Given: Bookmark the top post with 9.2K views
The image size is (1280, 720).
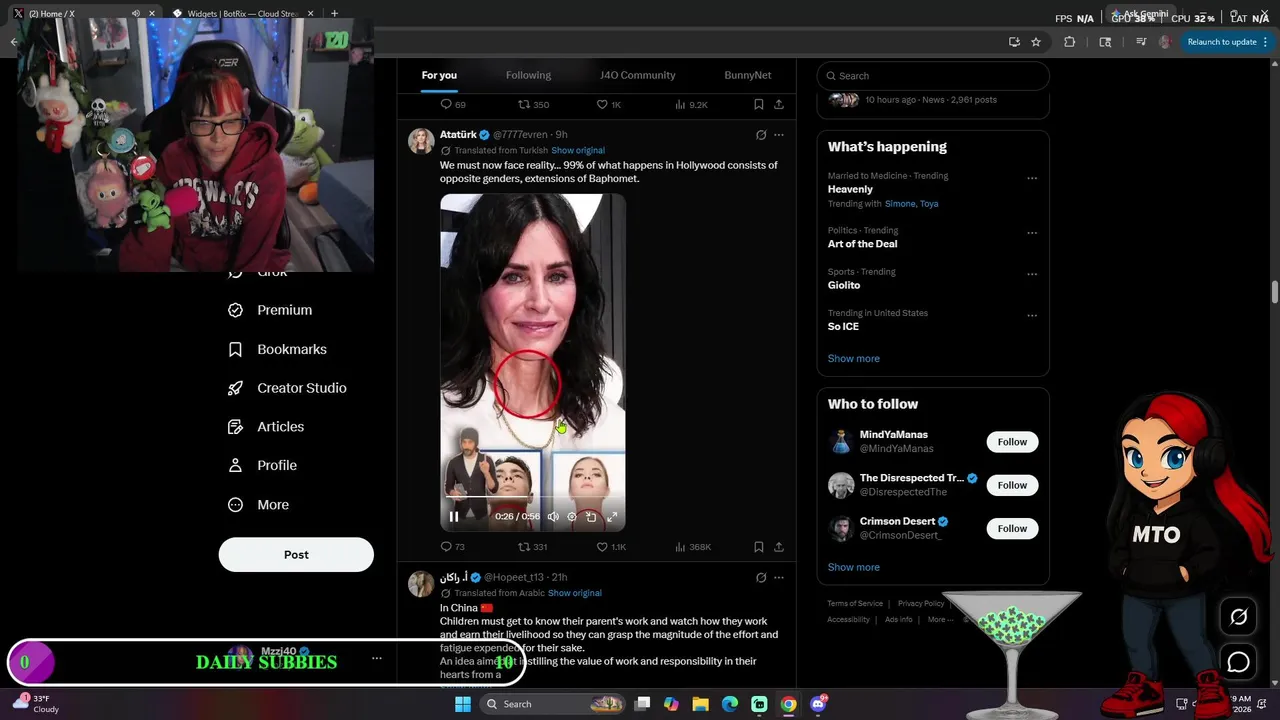Looking at the screenshot, I should (x=759, y=104).
